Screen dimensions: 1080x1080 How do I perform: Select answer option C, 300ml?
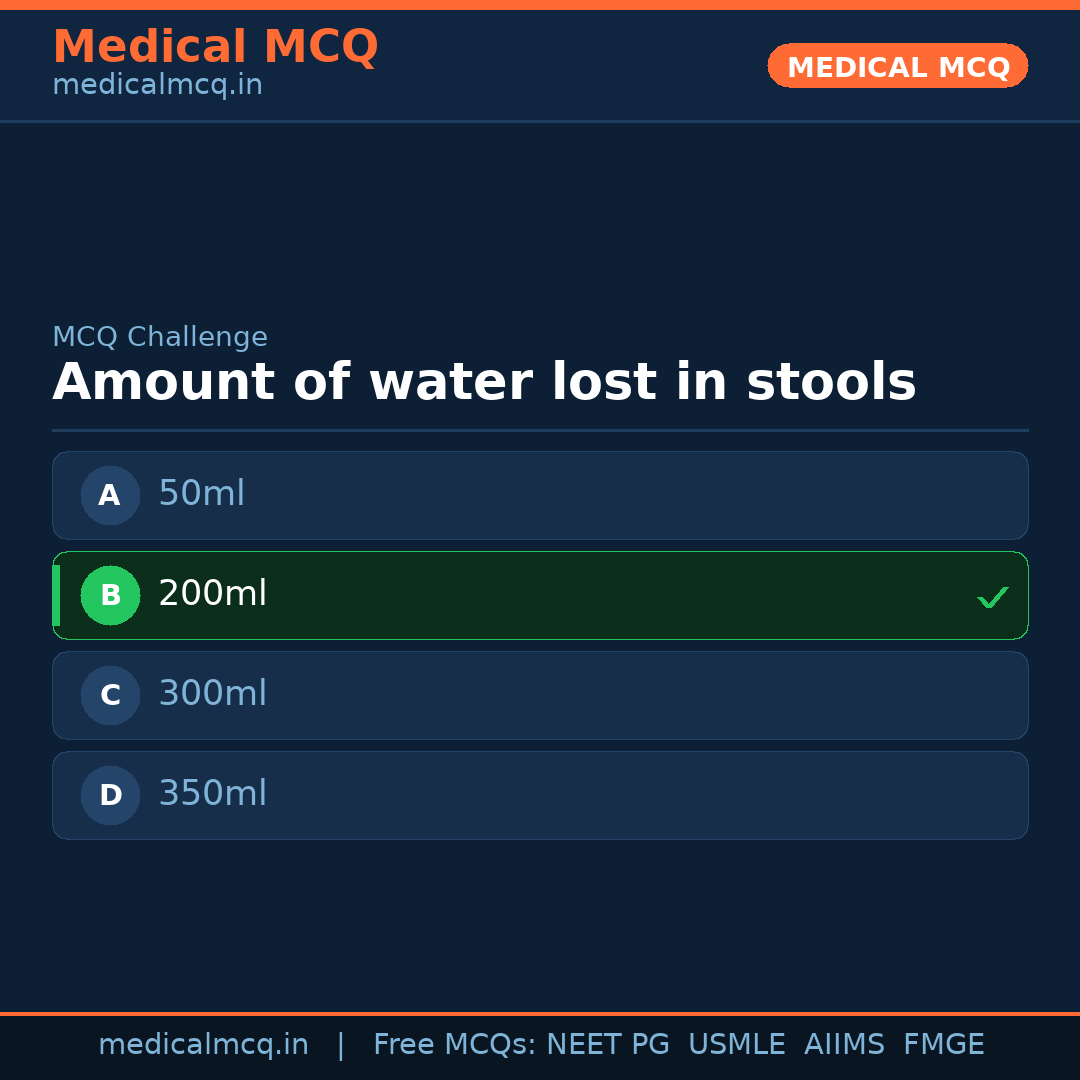[540, 695]
